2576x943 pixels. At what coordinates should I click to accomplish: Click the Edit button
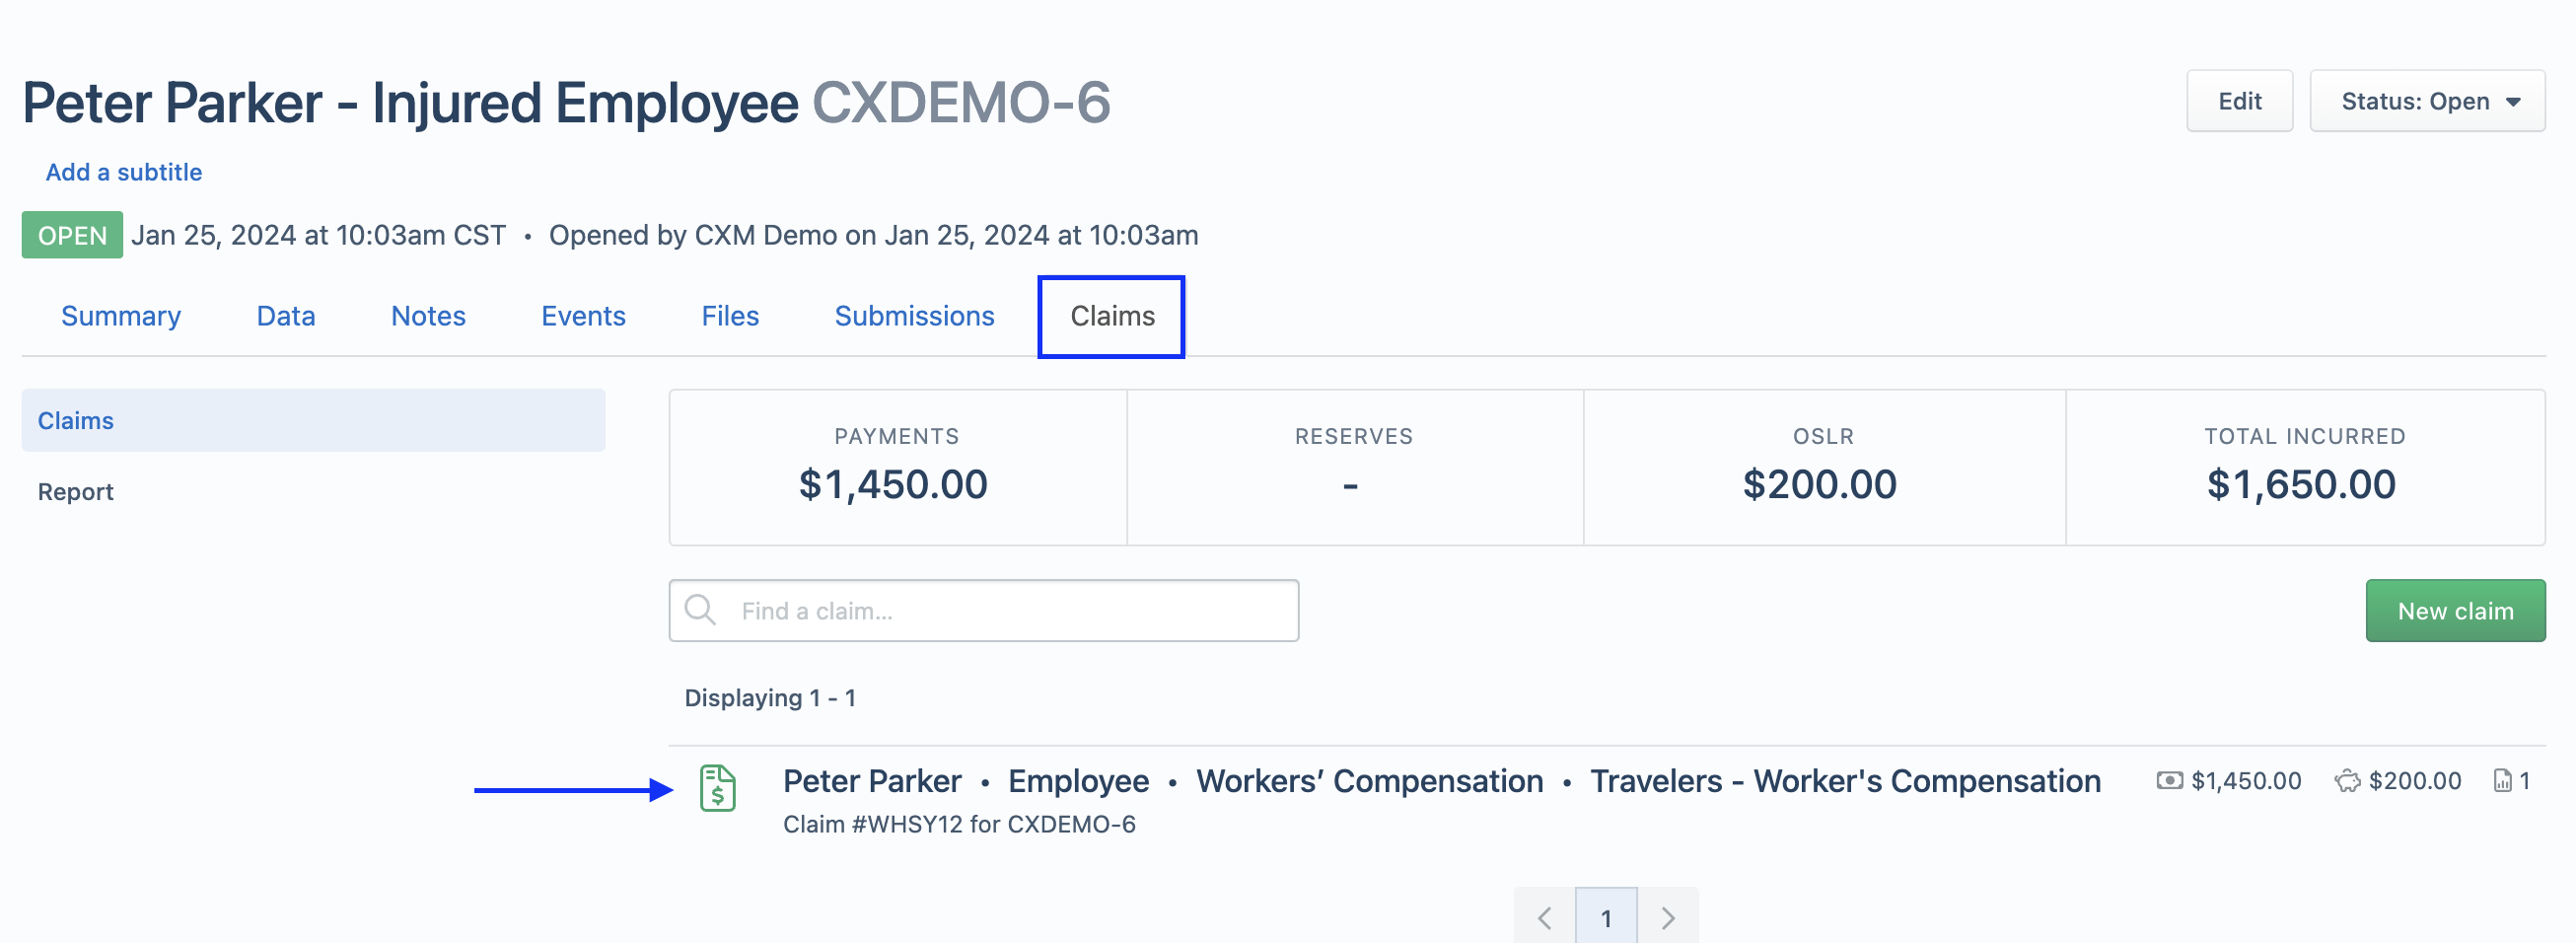point(2239,101)
